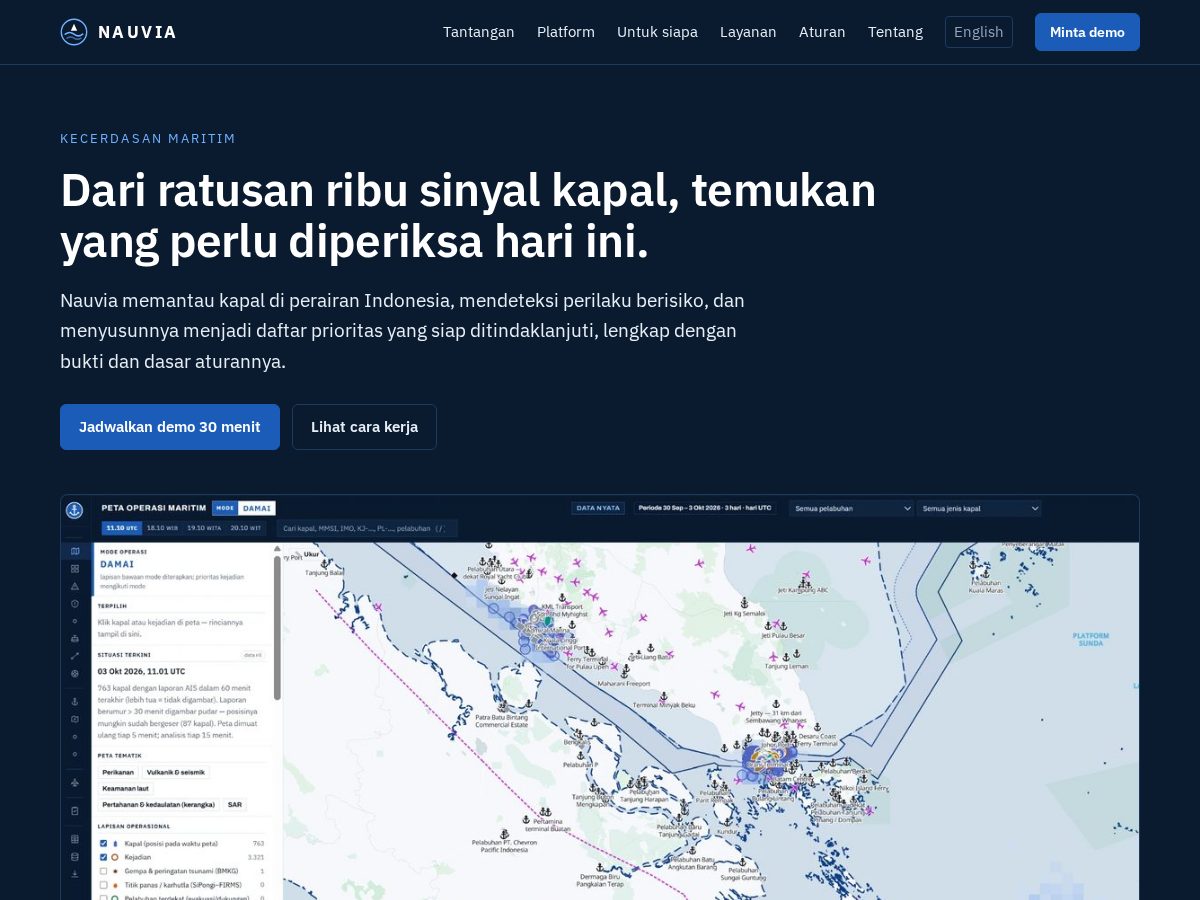Open the Semua jenis kapal dropdown
Viewport: 1200px width, 900px height.
tap(979, 508)
